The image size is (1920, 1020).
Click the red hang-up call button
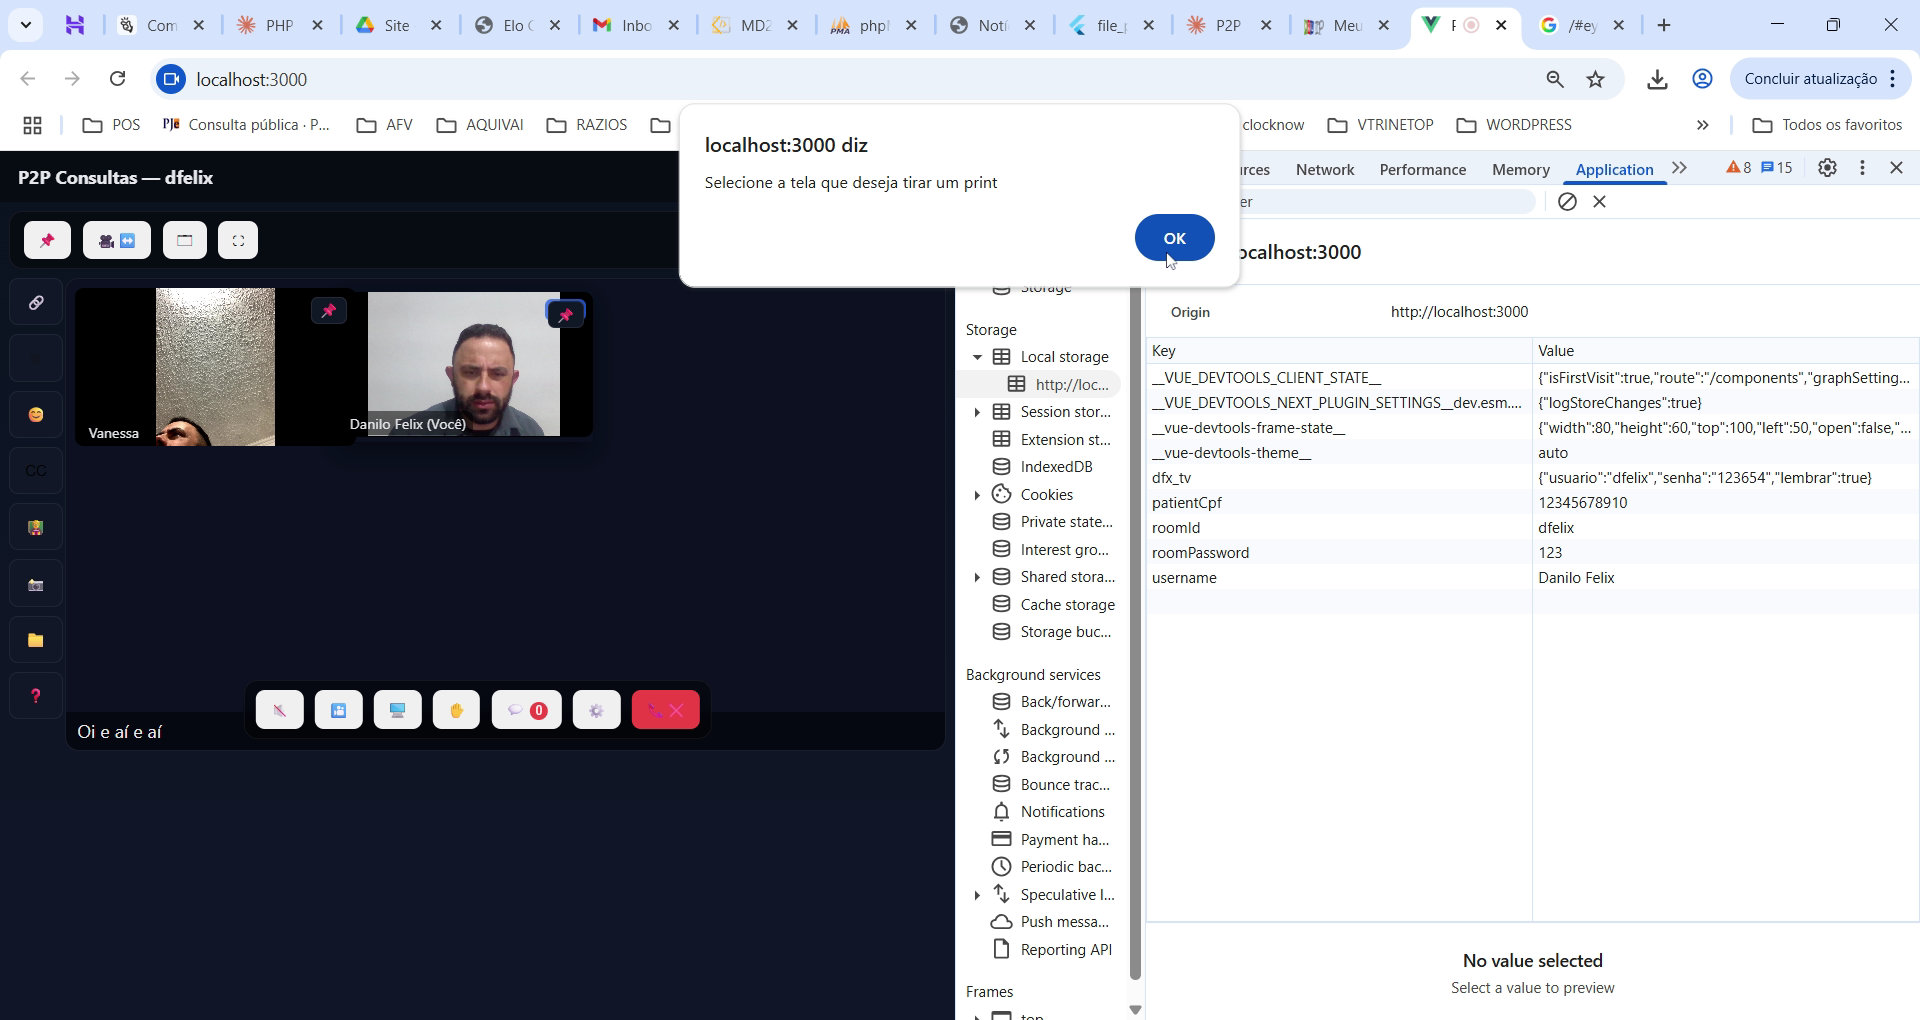pos(665,710)
